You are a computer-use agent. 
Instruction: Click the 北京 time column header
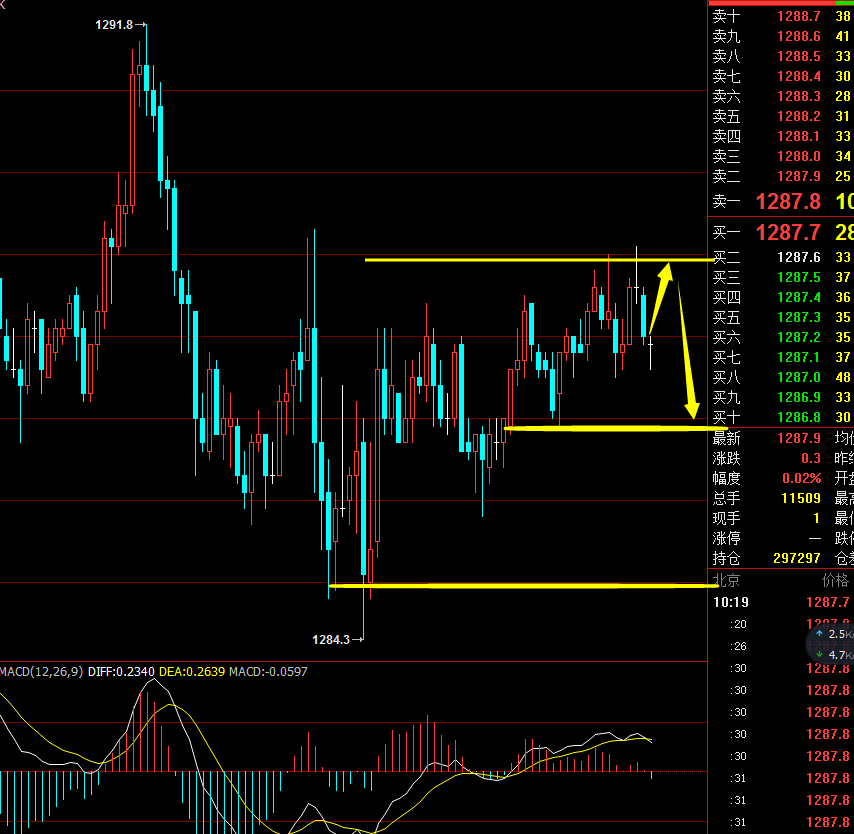pyautogui.click(x=727, y=581)
